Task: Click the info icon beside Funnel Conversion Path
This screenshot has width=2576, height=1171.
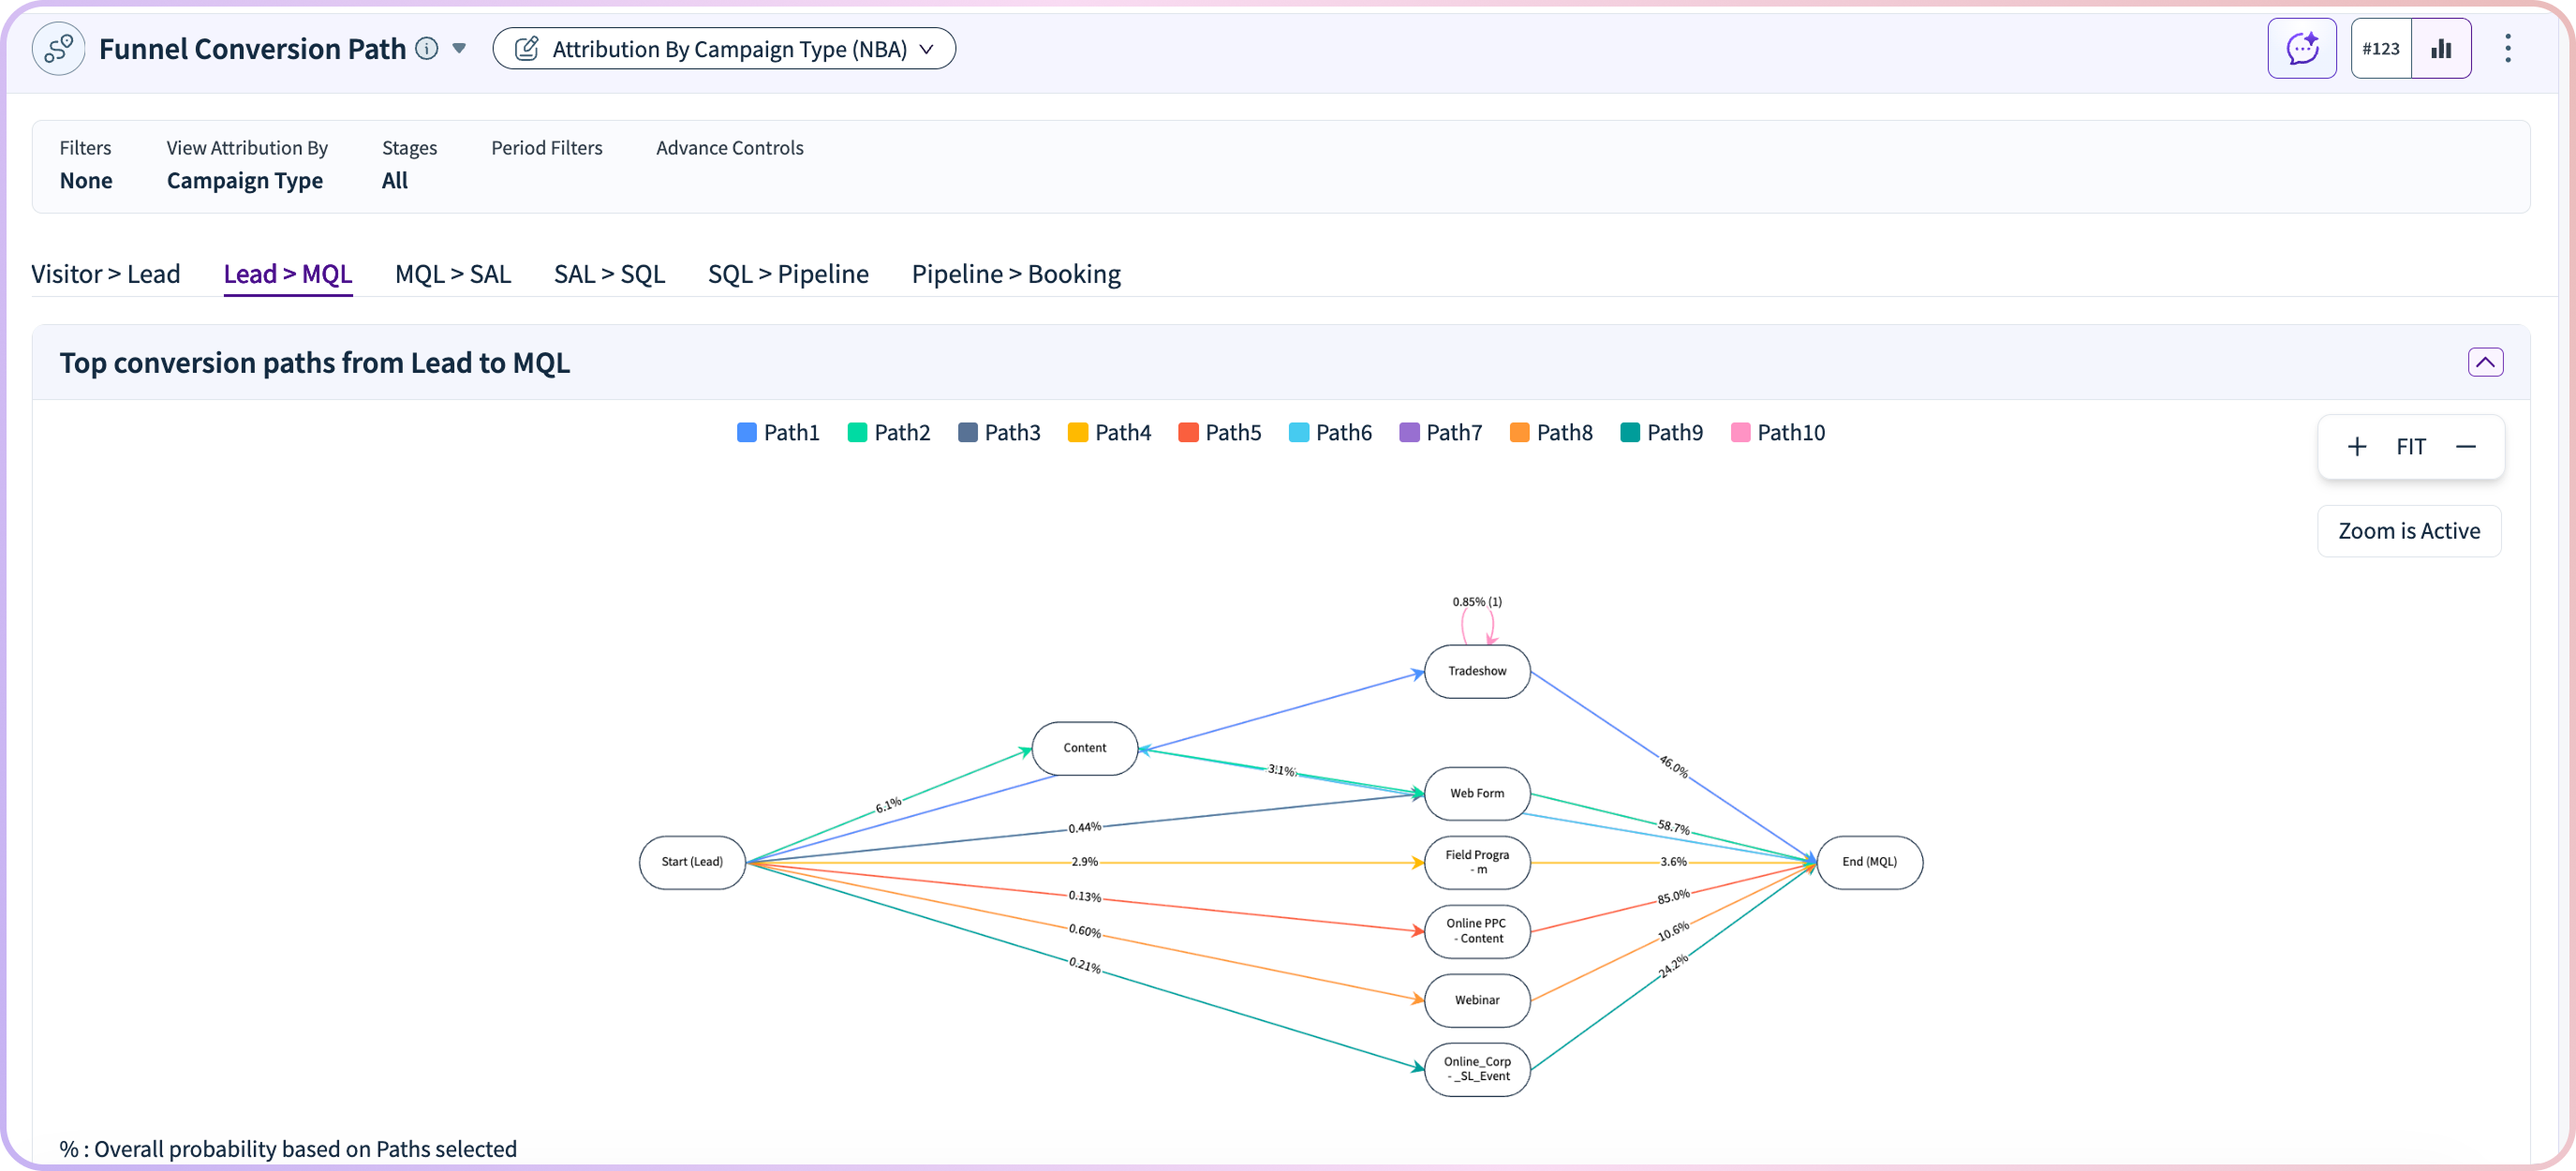Action: (427, 48)
